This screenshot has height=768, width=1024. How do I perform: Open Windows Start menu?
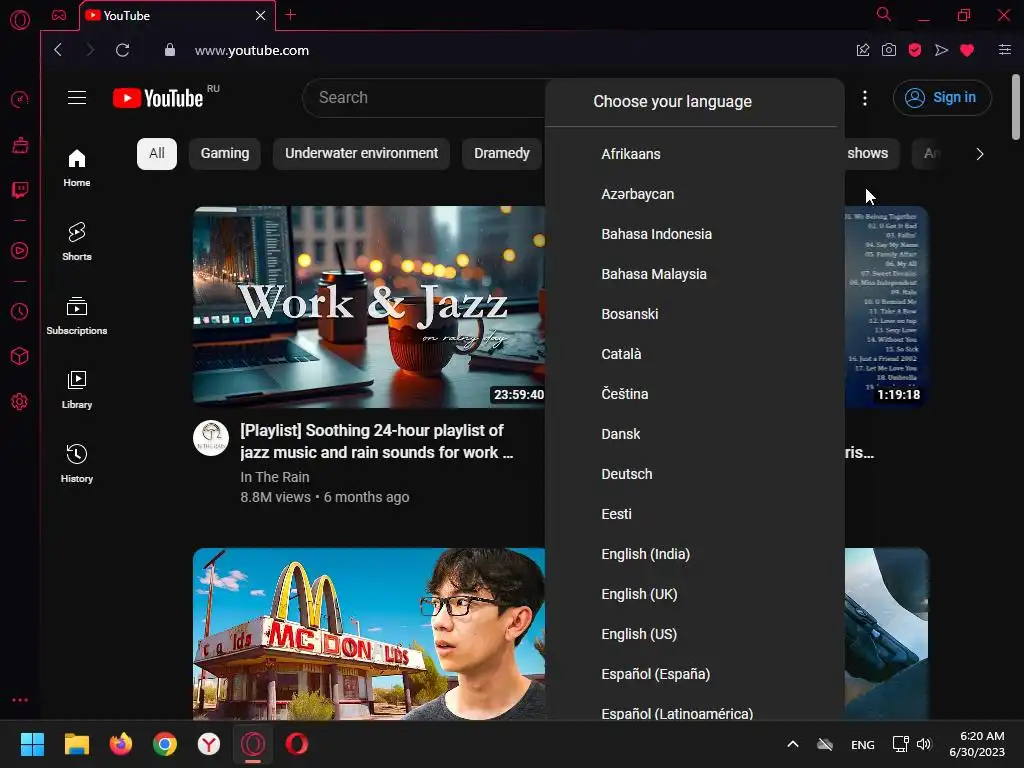32,744
